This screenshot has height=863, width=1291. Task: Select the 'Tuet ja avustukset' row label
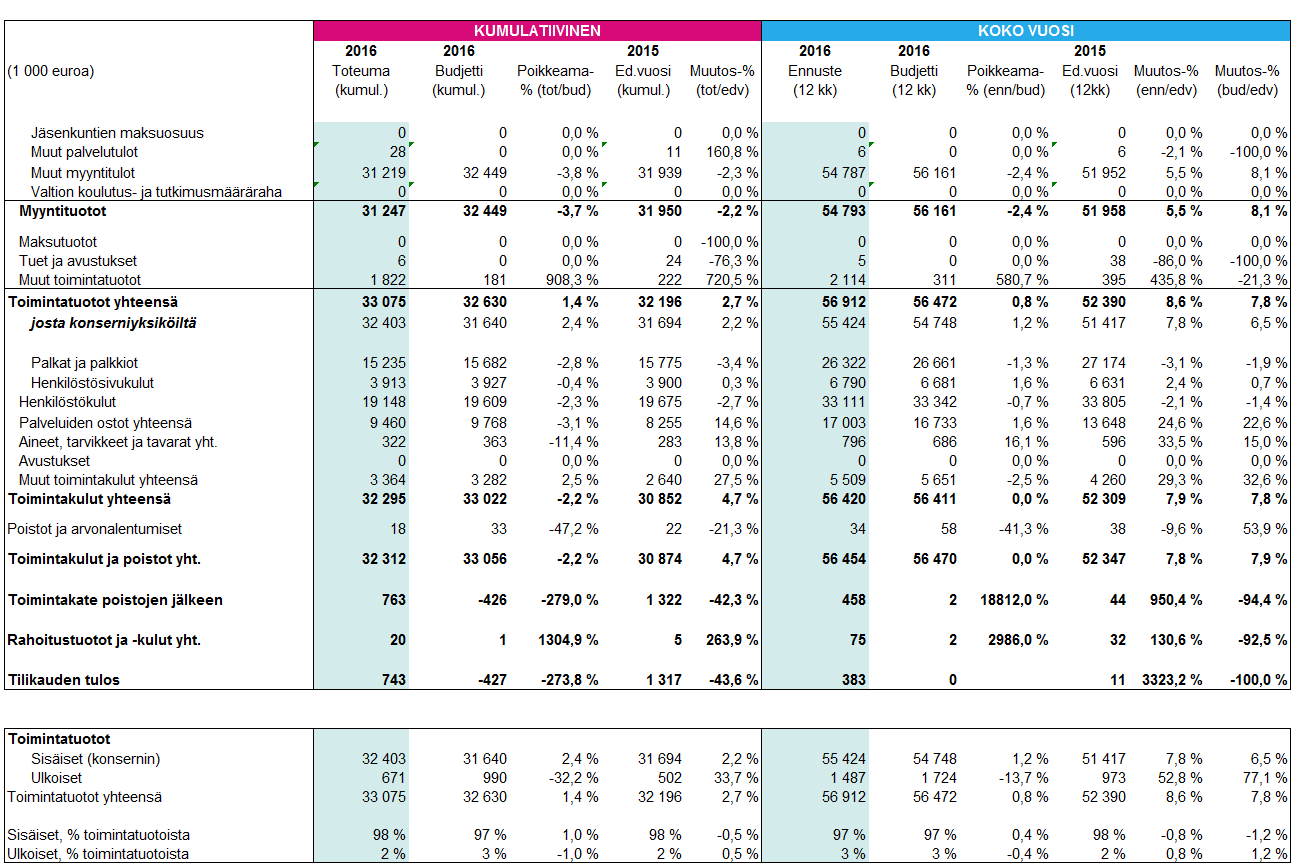pos(78,261)
